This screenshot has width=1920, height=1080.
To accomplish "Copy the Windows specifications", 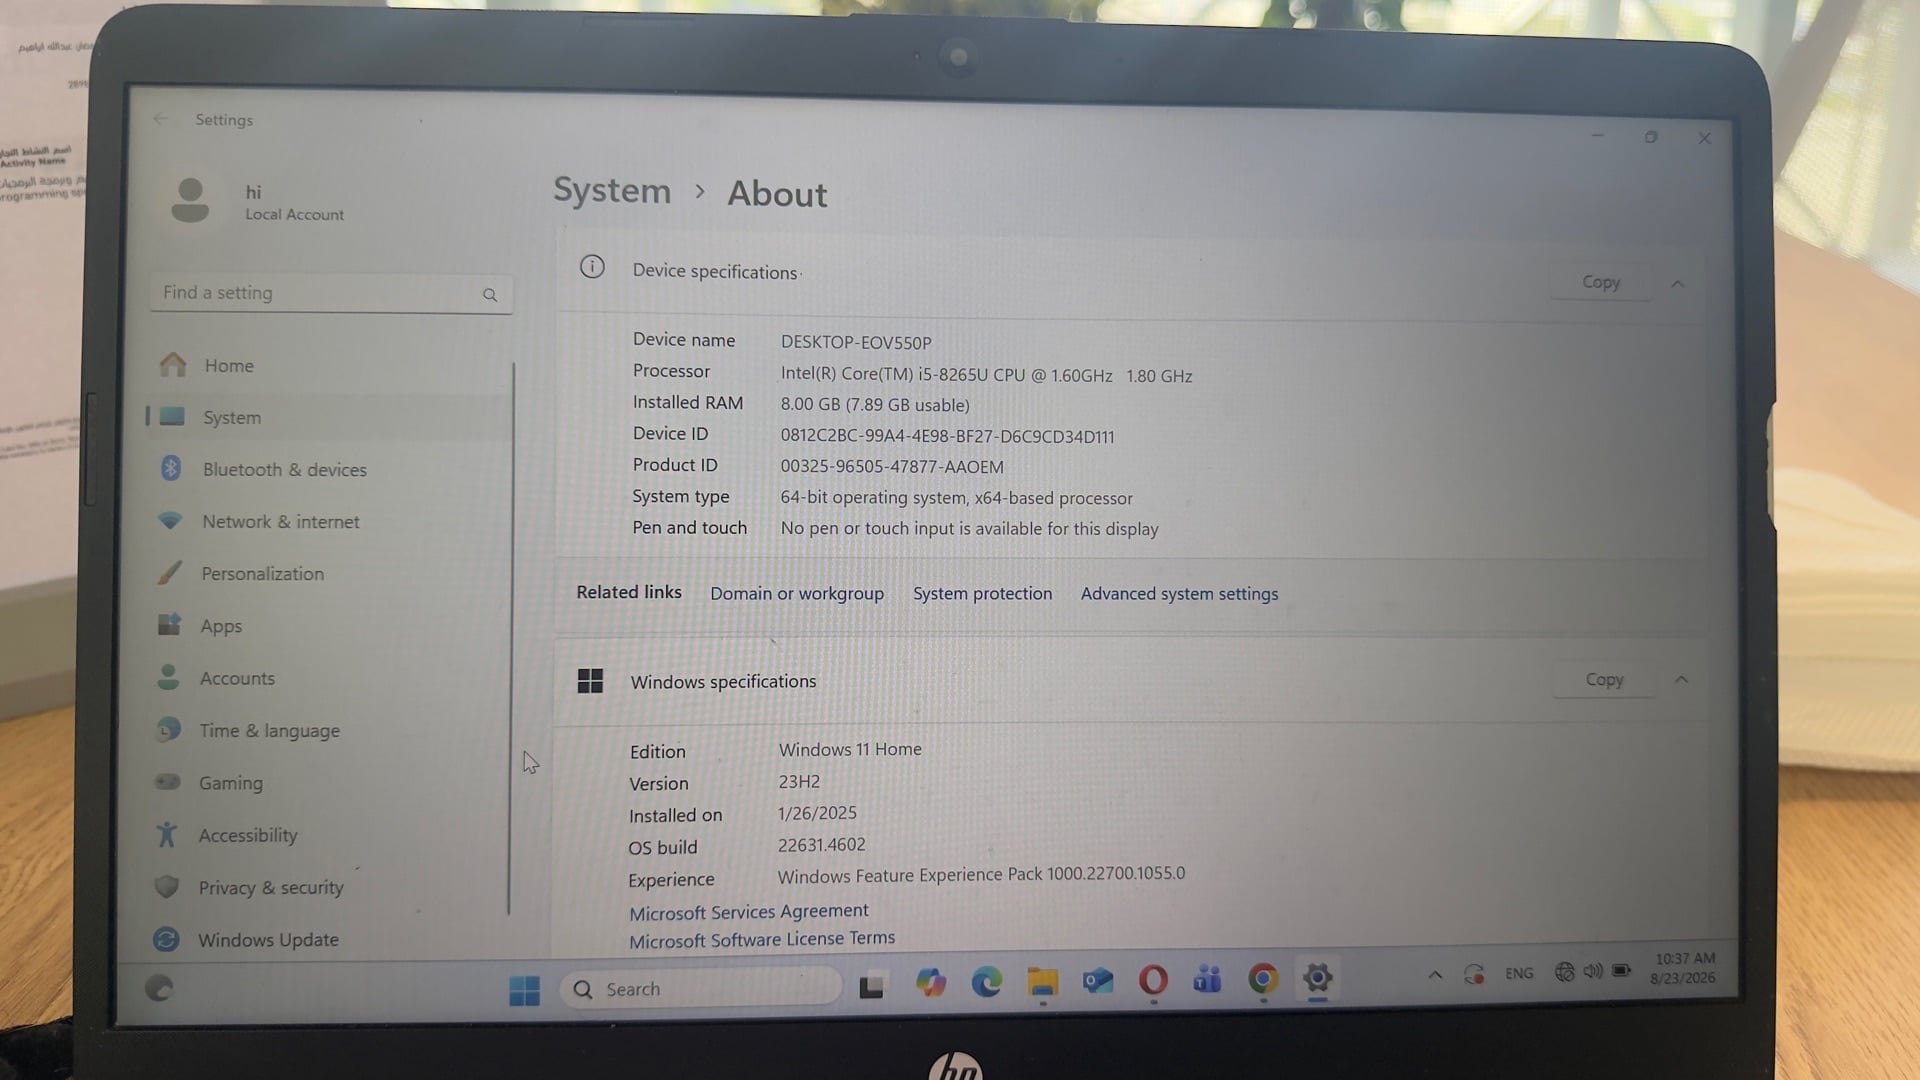I will [x=1604, y=680].
